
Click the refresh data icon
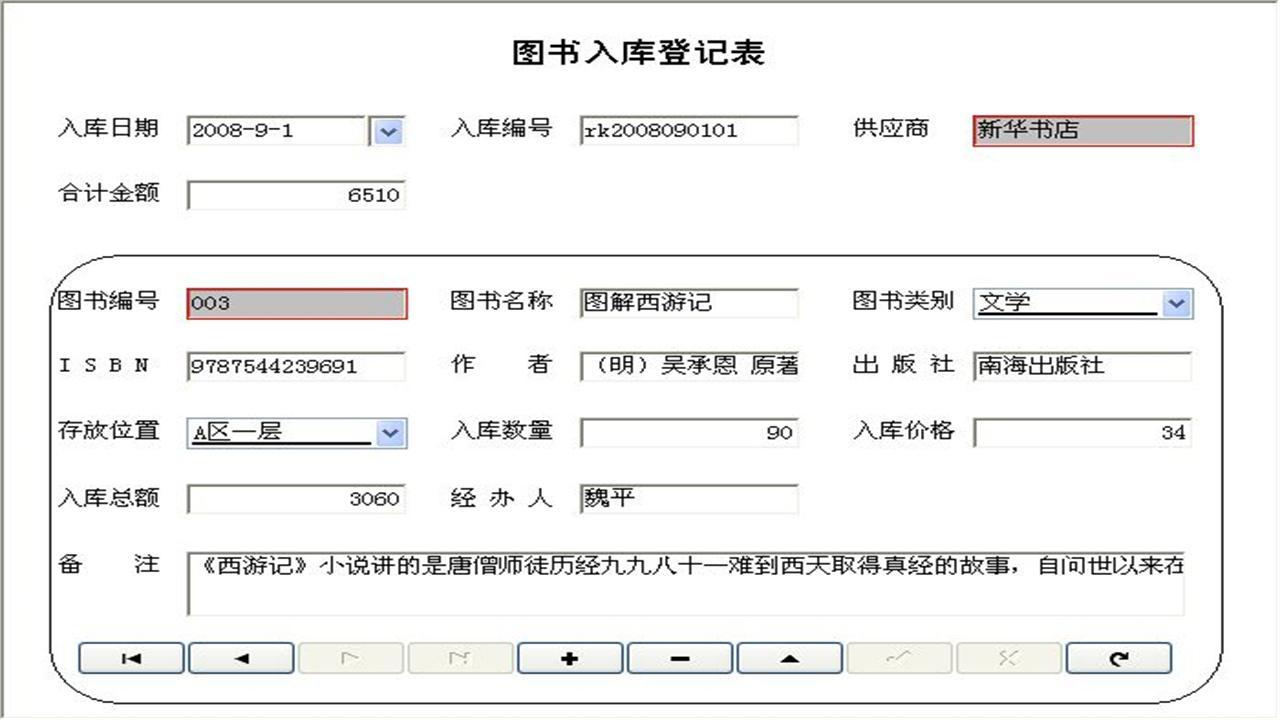1118,658
